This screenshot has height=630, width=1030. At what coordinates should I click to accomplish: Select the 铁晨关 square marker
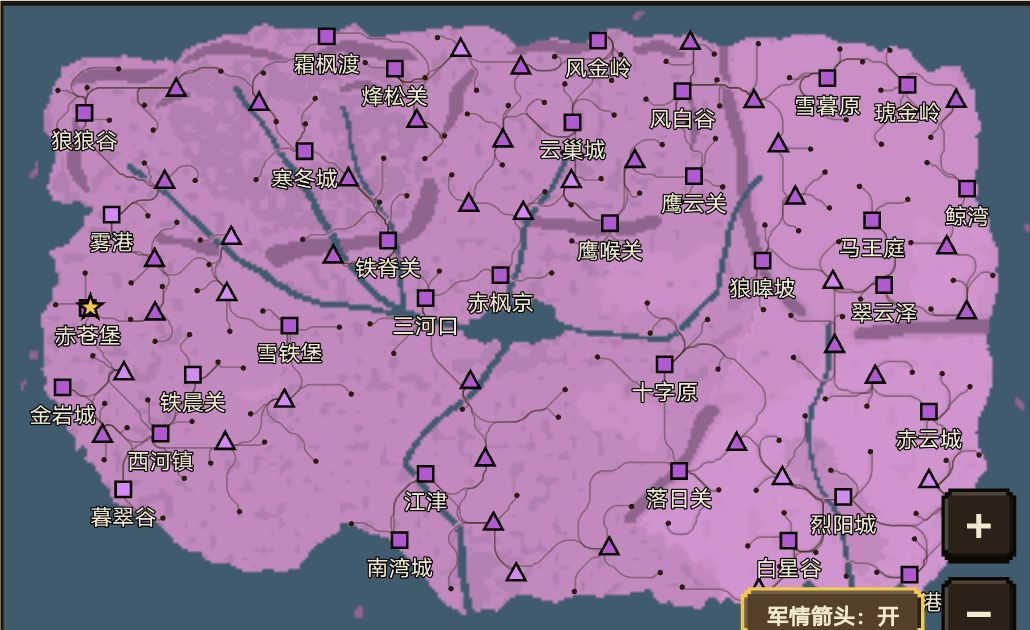[x=192, y=374]
